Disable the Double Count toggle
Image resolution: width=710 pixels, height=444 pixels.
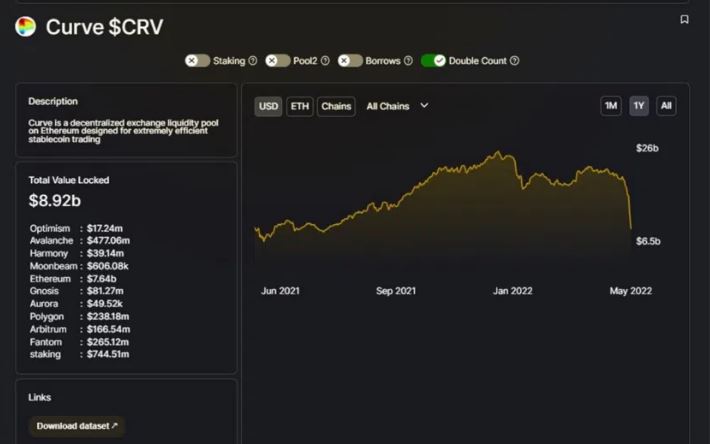[433, 61]
